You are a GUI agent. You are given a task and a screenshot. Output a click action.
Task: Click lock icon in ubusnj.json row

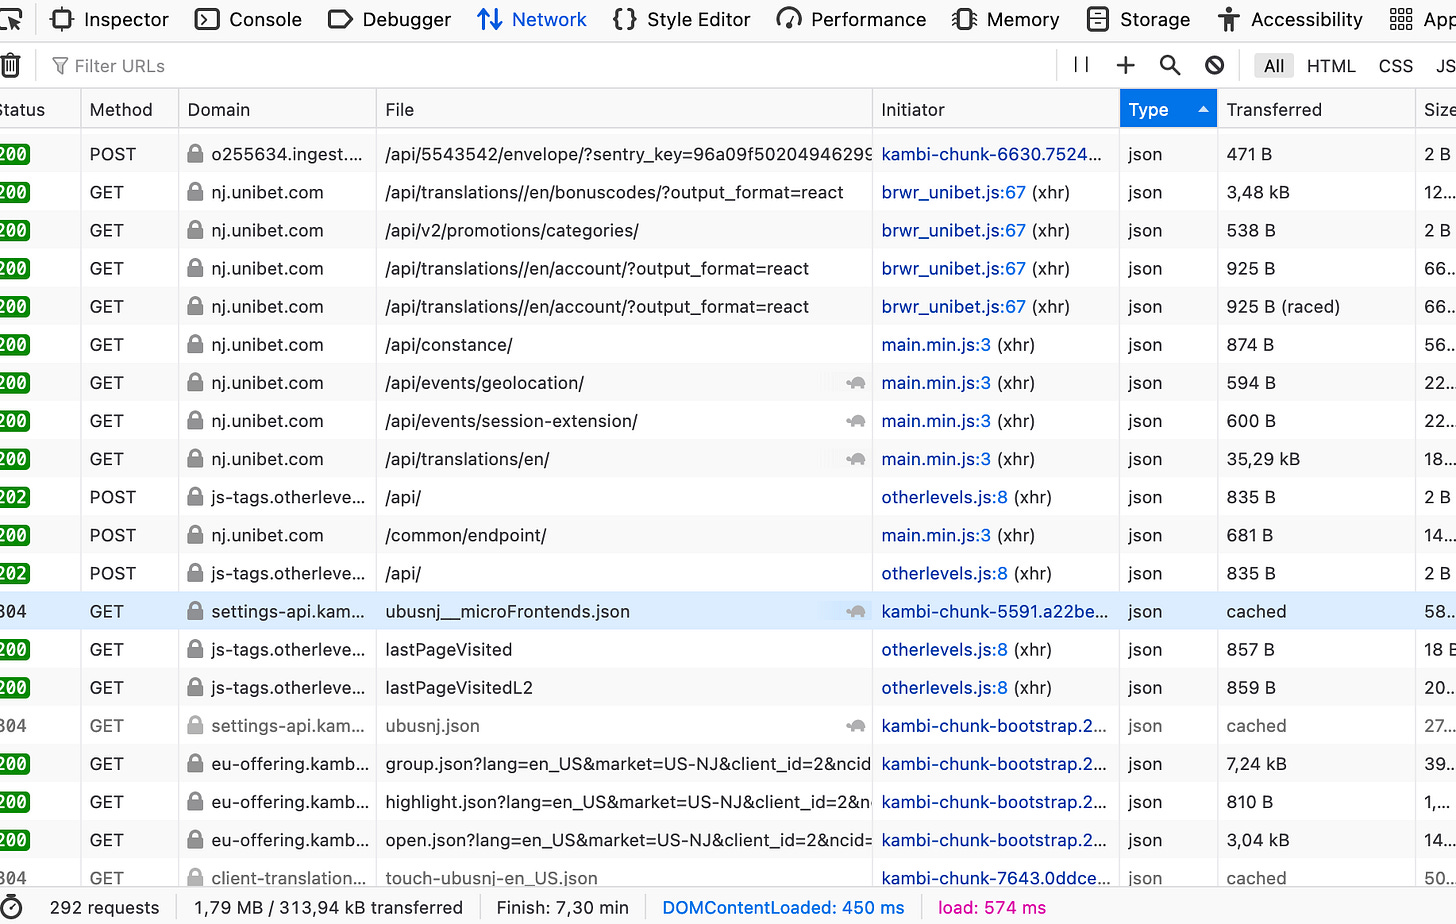pos(196,726)
